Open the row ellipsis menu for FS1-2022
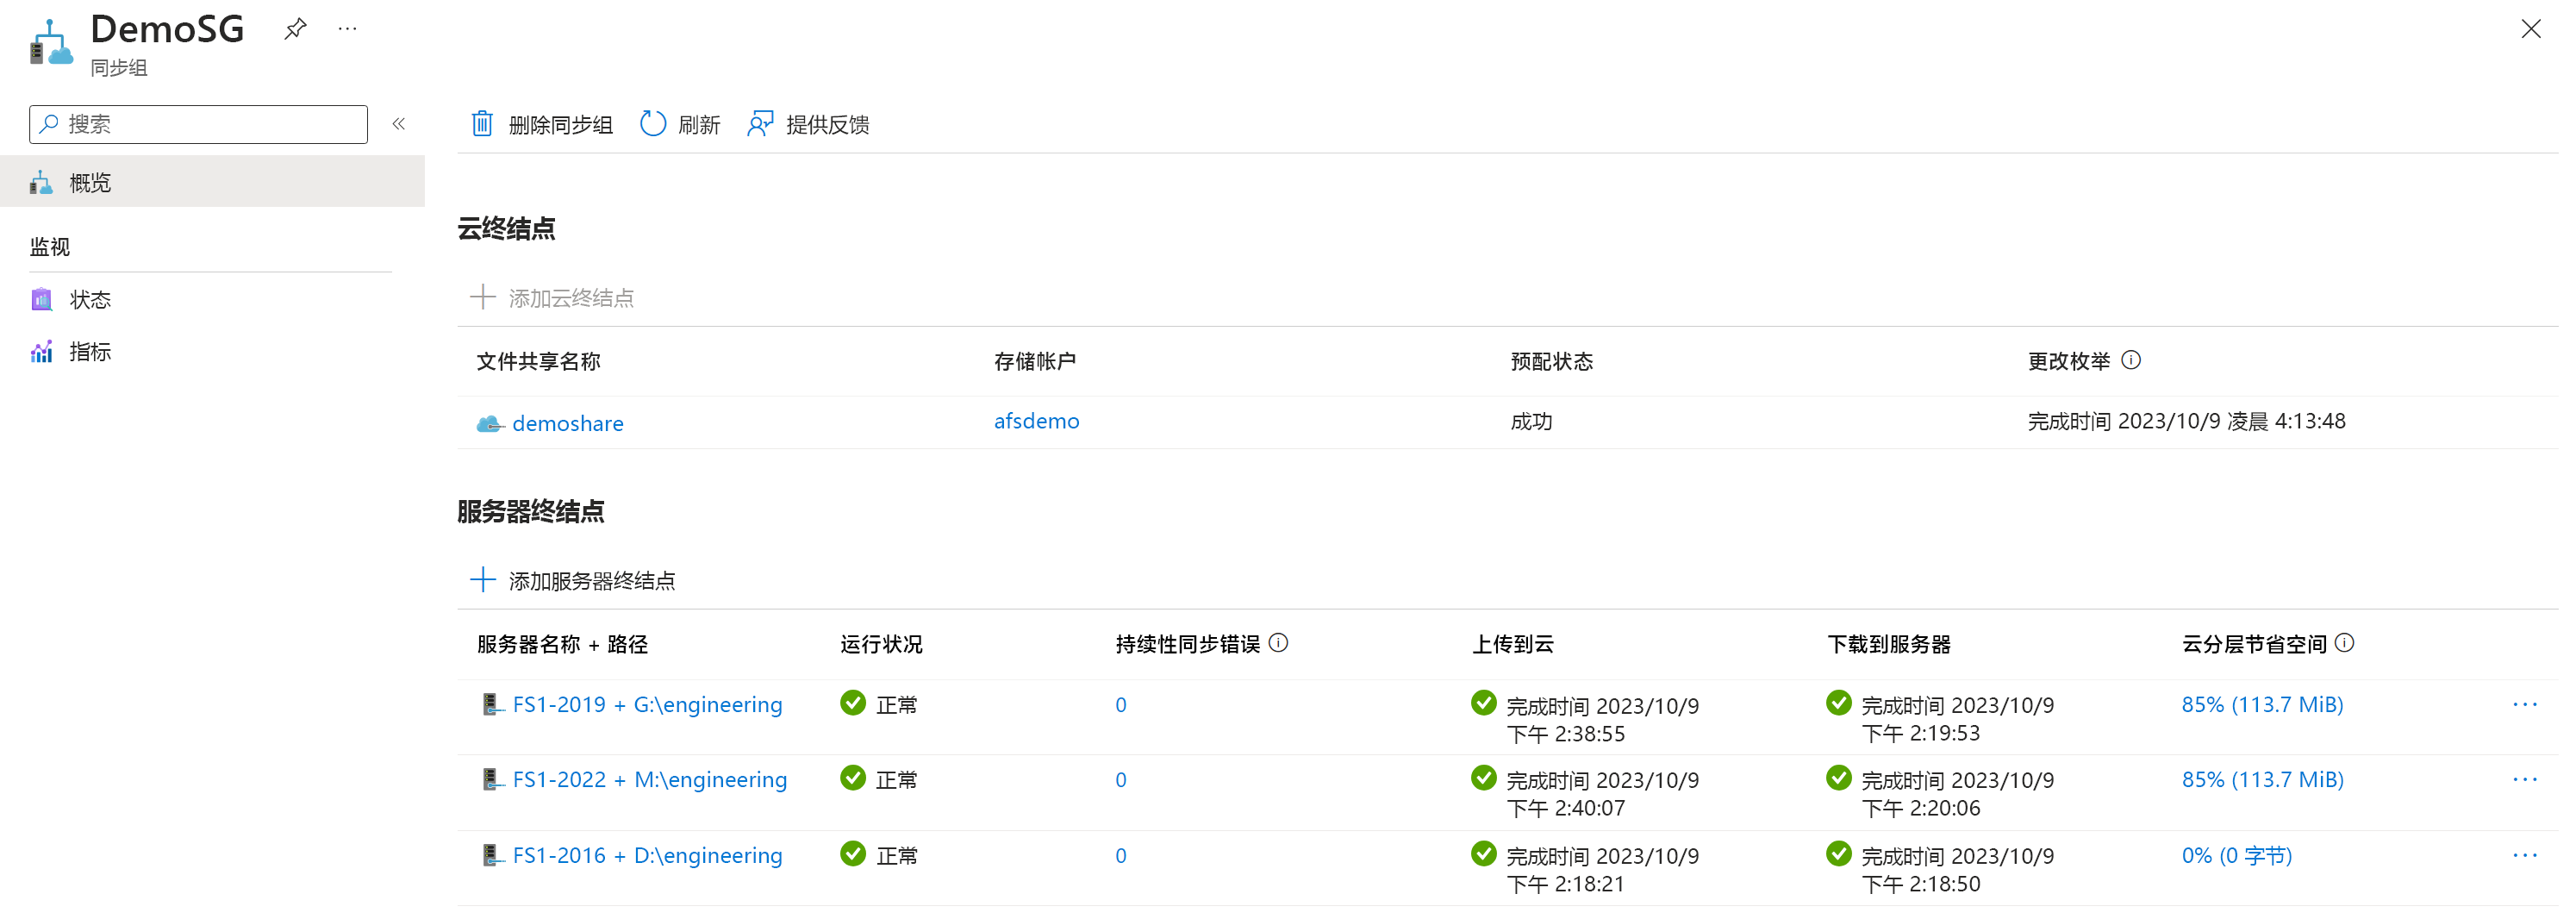 point(2524,779)
